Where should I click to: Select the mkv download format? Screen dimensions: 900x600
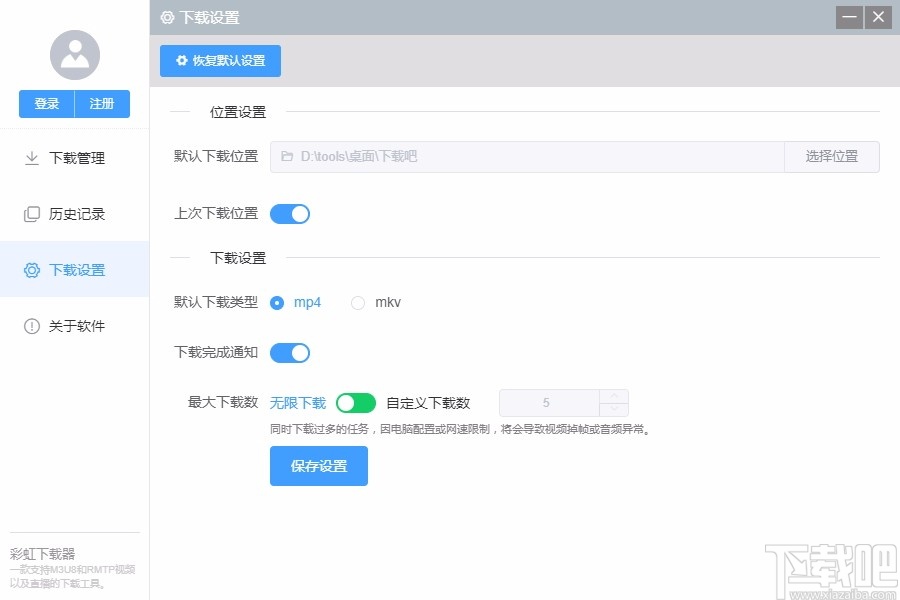pyautogui.click(x=357, y=302)
